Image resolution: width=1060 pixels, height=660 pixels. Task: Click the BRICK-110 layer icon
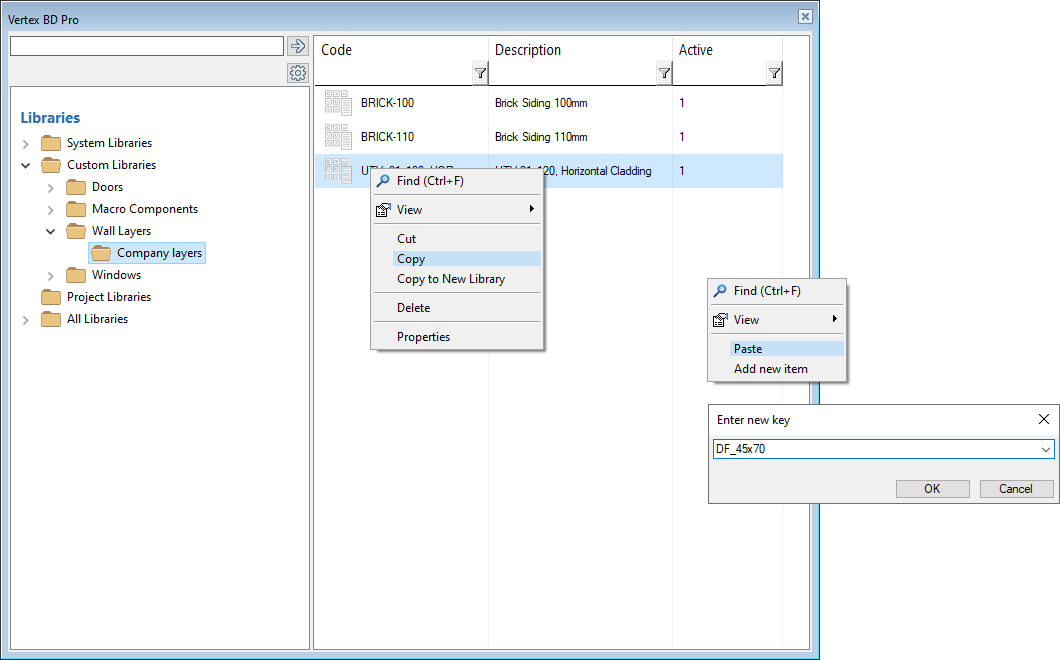pyautogui.click(x=338, y=137)
